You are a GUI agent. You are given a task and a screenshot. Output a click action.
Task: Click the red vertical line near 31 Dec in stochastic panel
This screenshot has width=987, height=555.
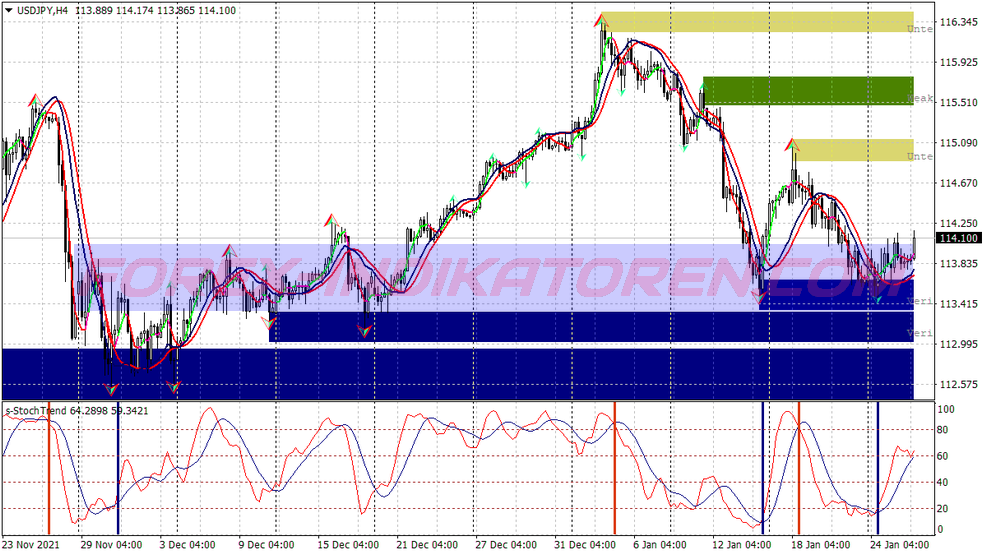click(614, 468)
